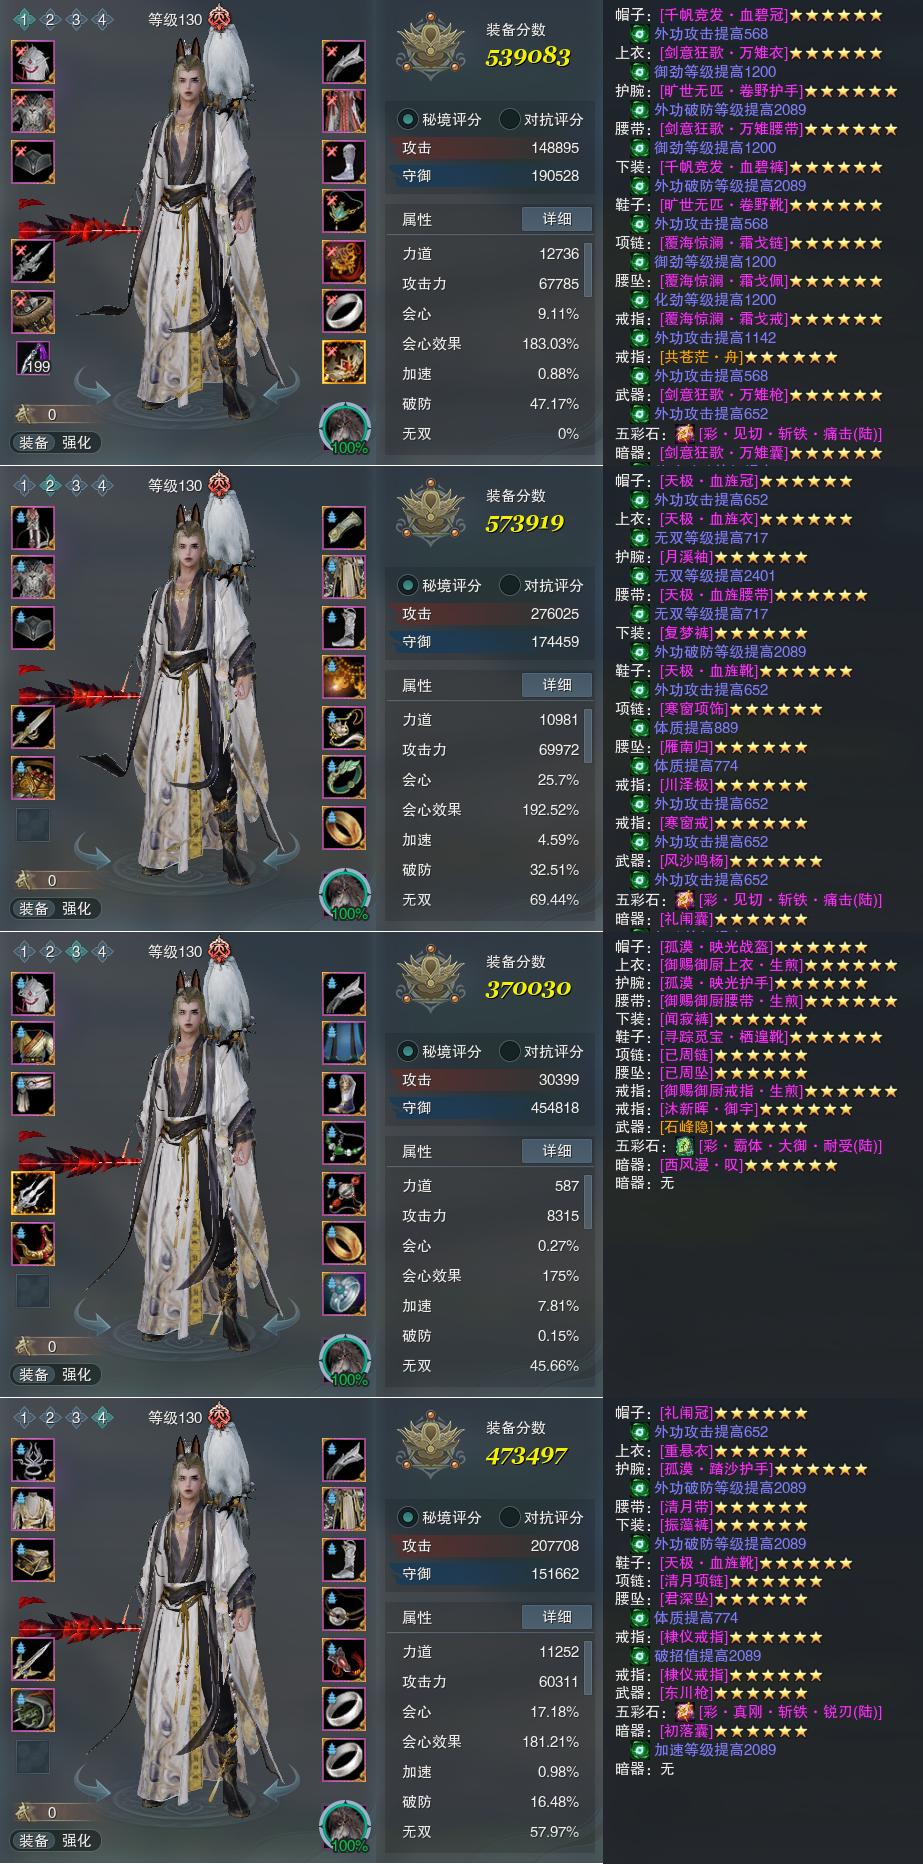Click the spear weapon icon in the 473497 score panel
The width and height of the screenshot is (923, 1864).
33,1660
